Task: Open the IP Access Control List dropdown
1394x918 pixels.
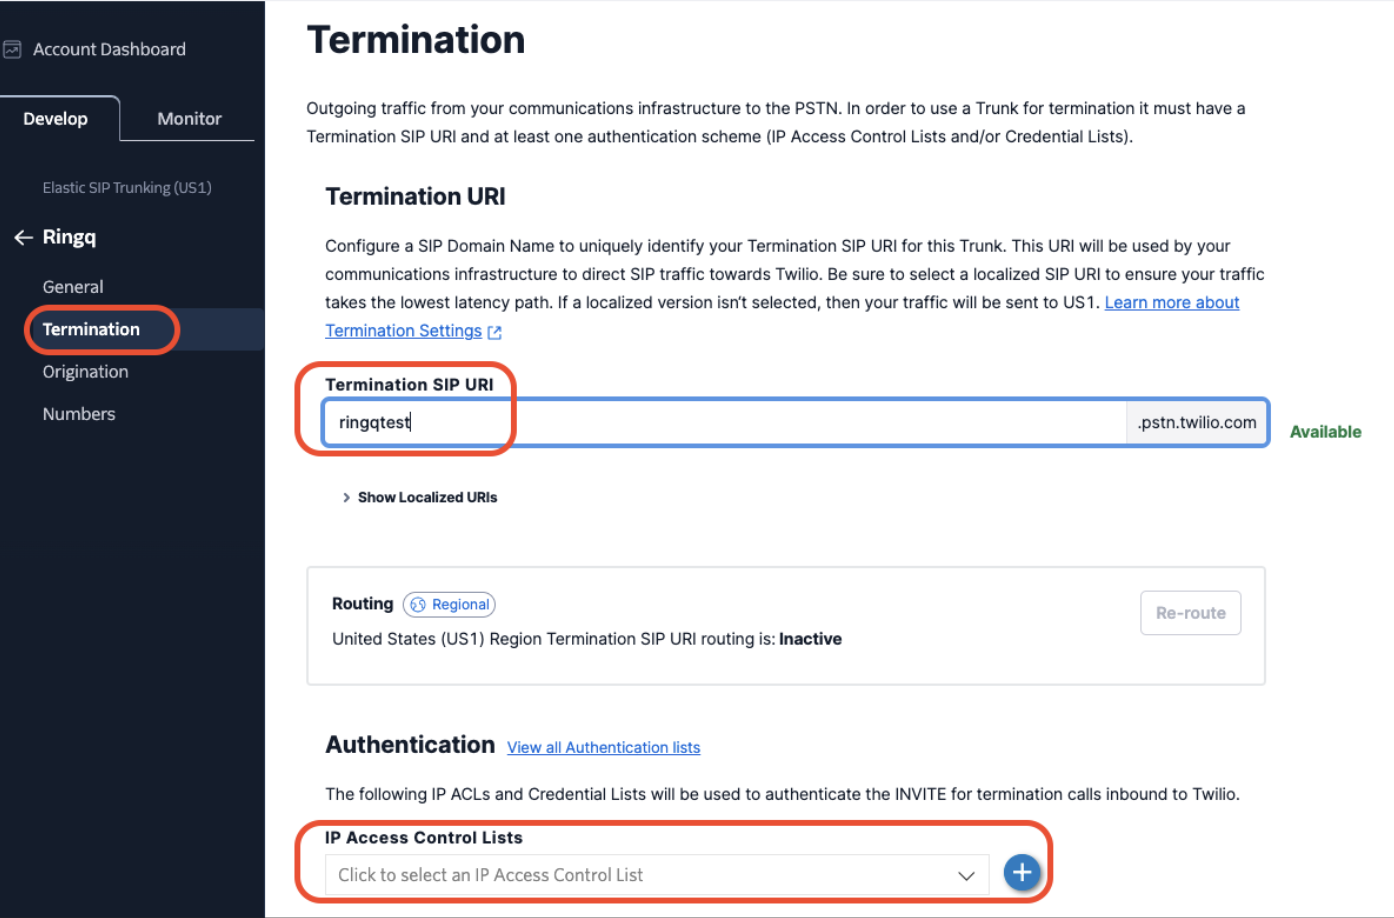Action: click(x=650, y=874)
